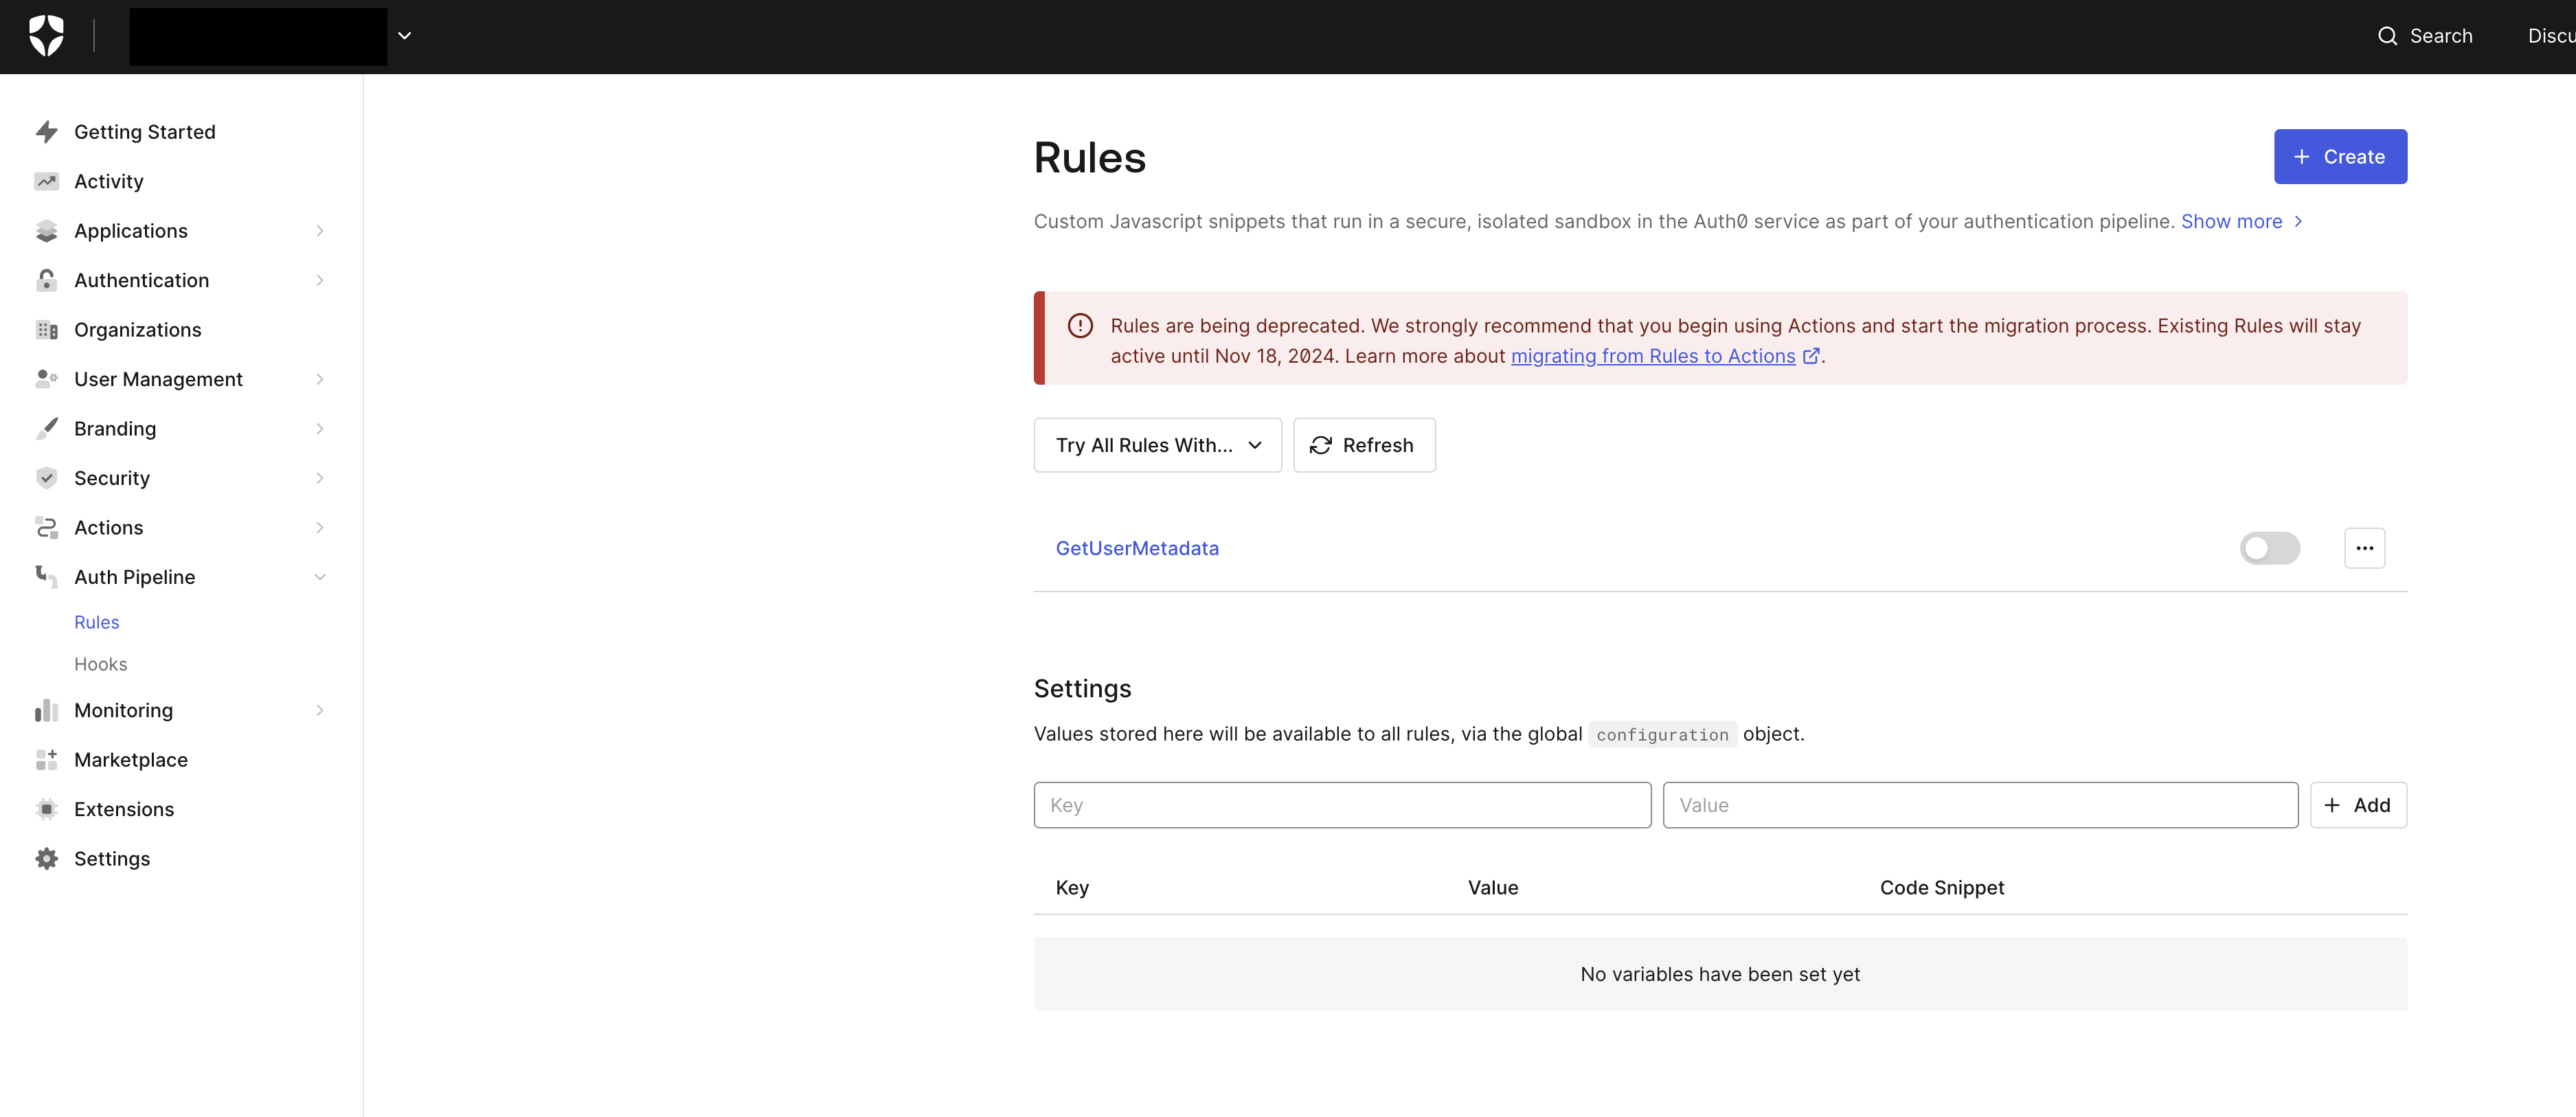Open the Activity page via its chart icon
This screenshot has width=2576, height=1117.
(x=47, y=181)
